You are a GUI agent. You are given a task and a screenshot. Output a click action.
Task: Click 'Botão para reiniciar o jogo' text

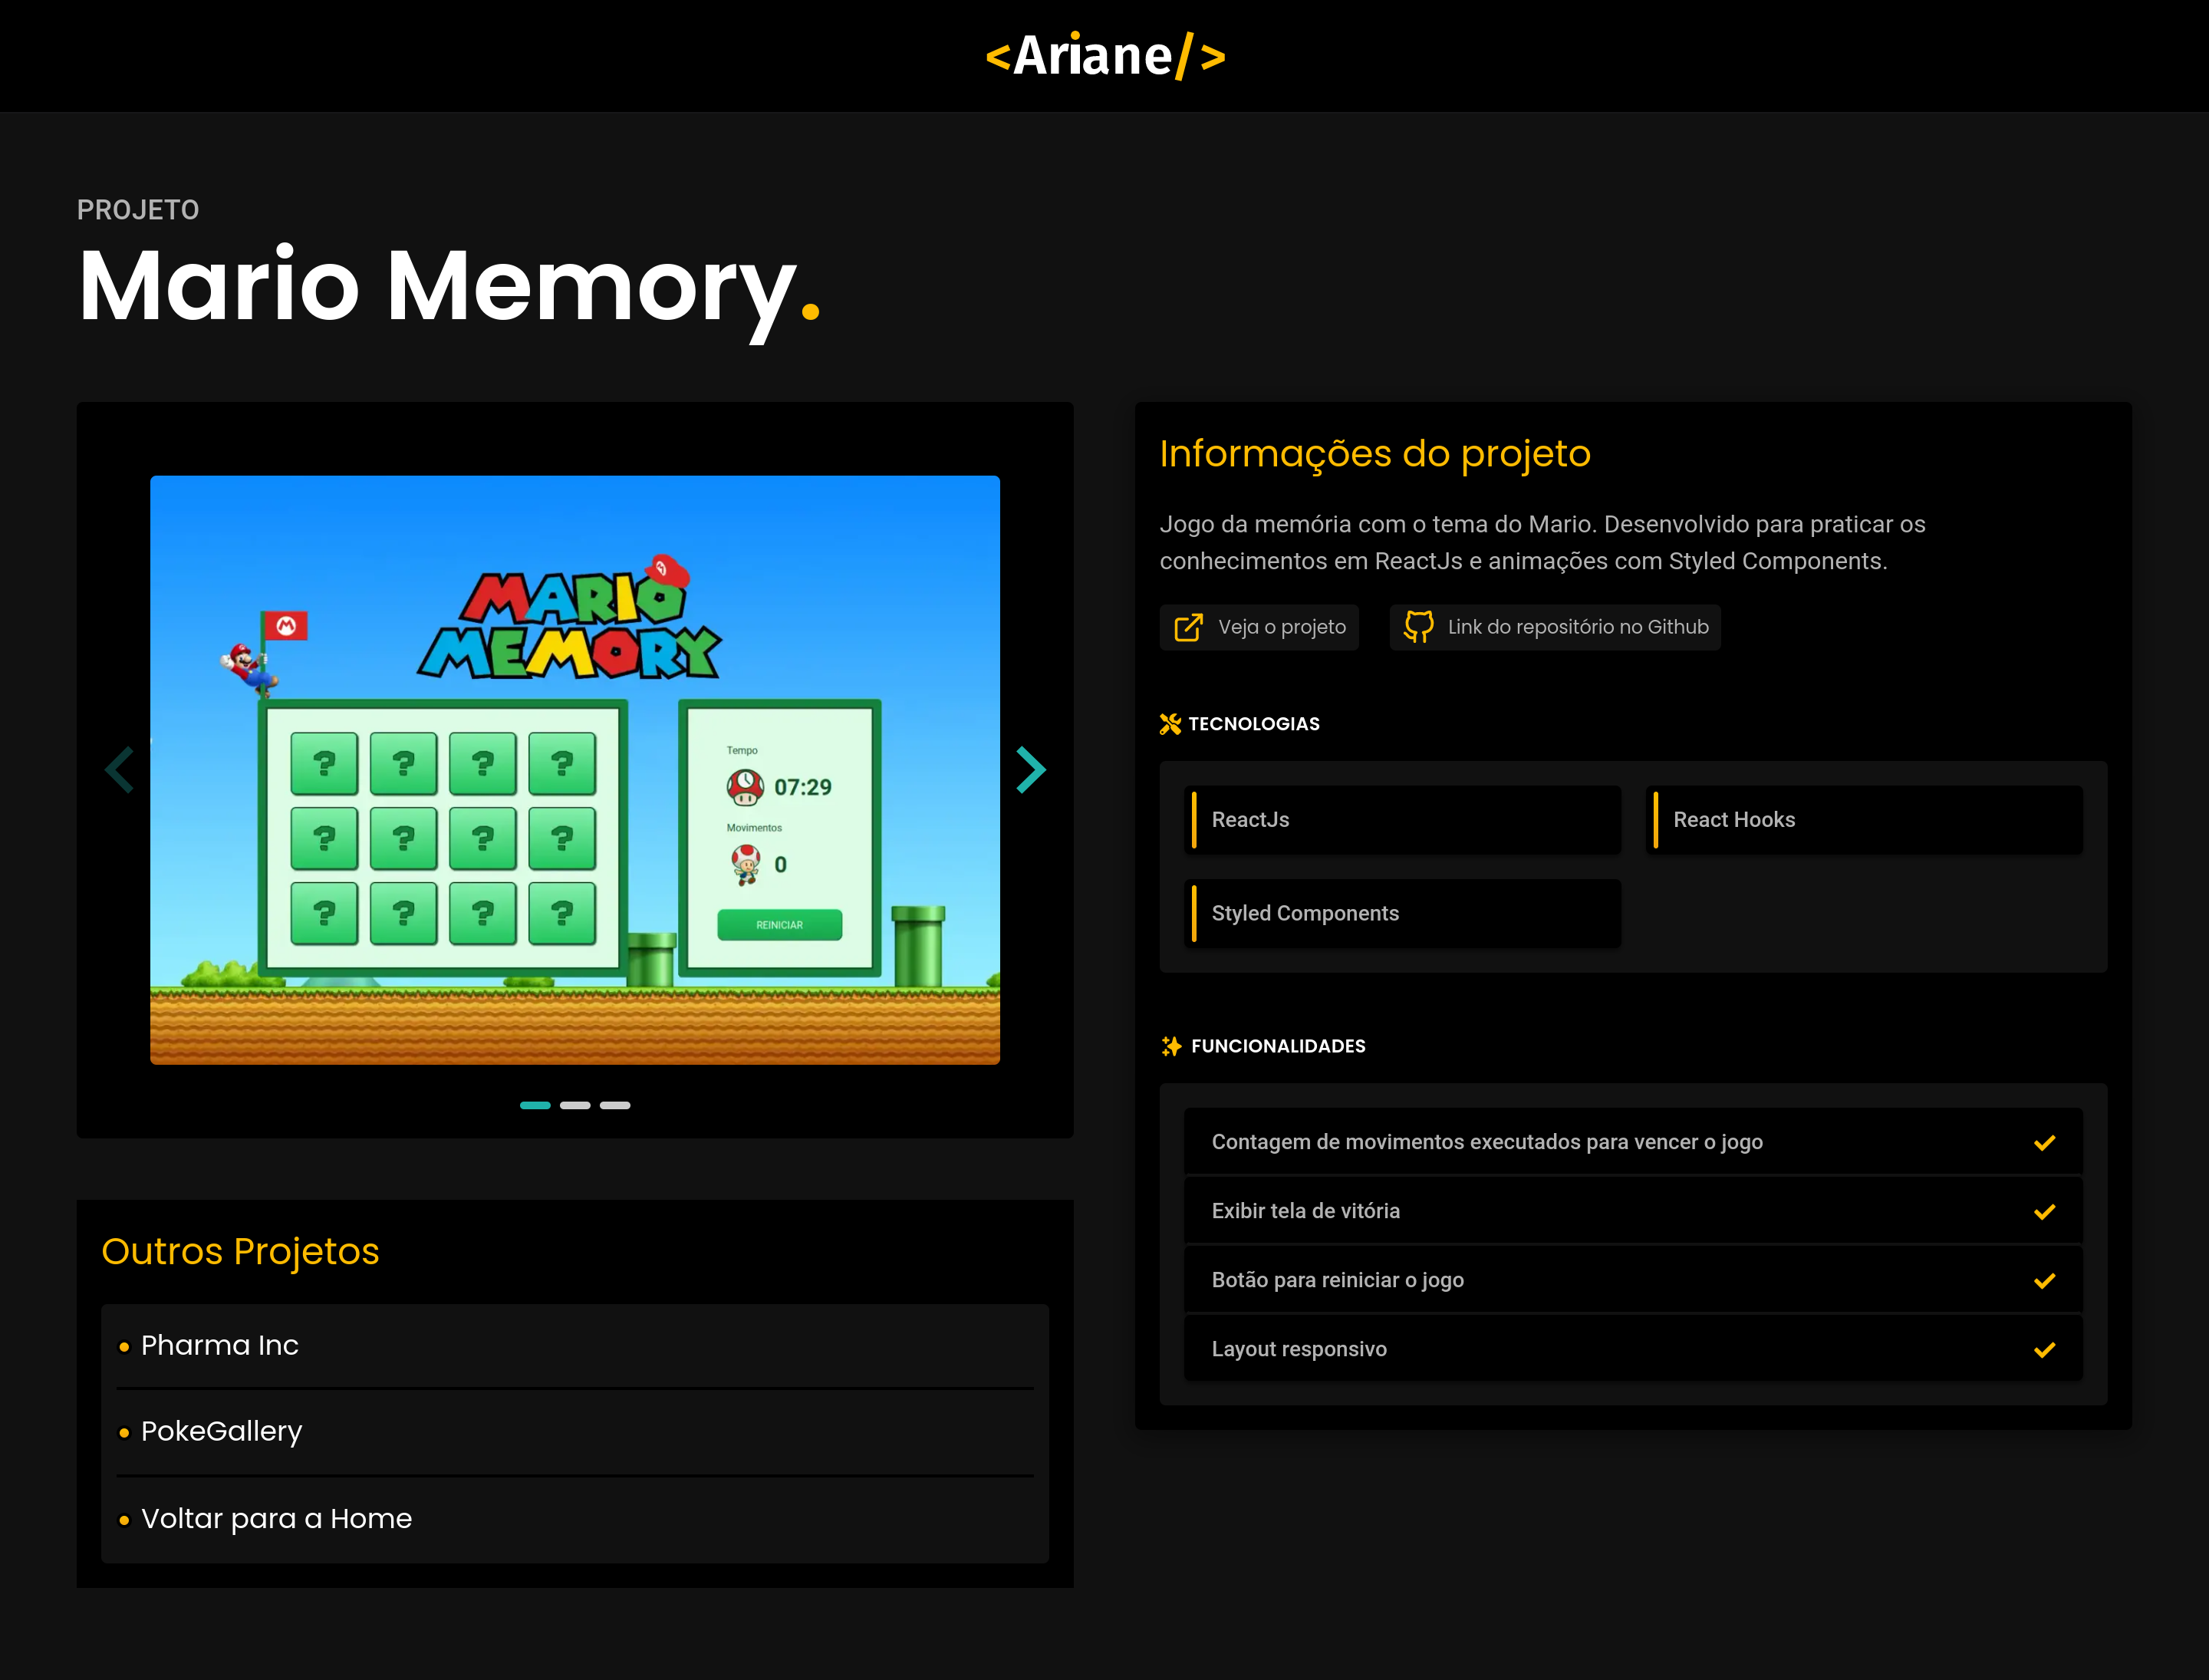[1337, 1280]
